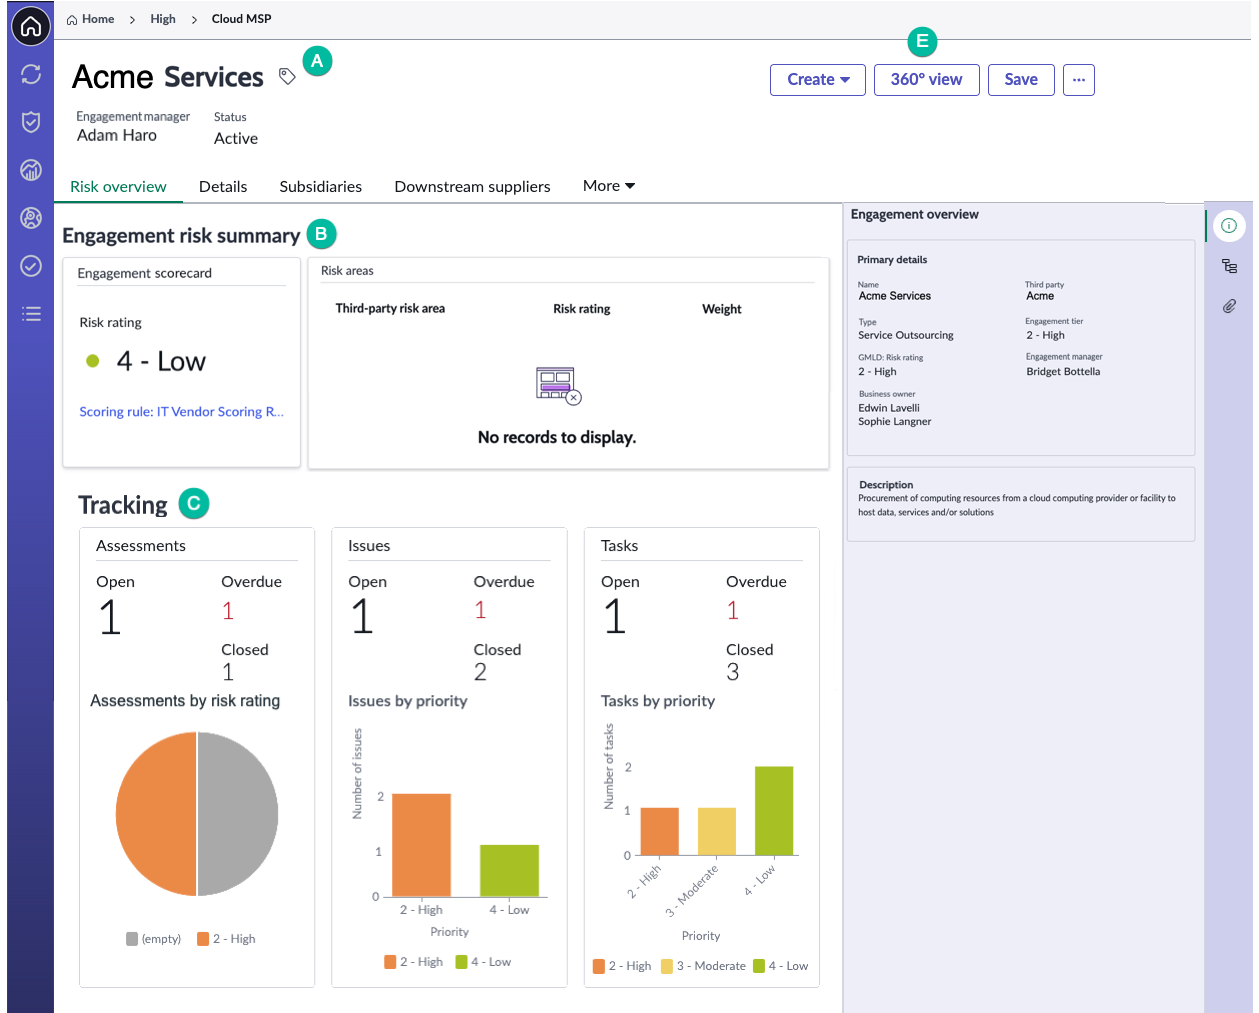Click the tag icon beside Acme Services
This screenshot has width=1259, height=1013.
coord(287,77)
